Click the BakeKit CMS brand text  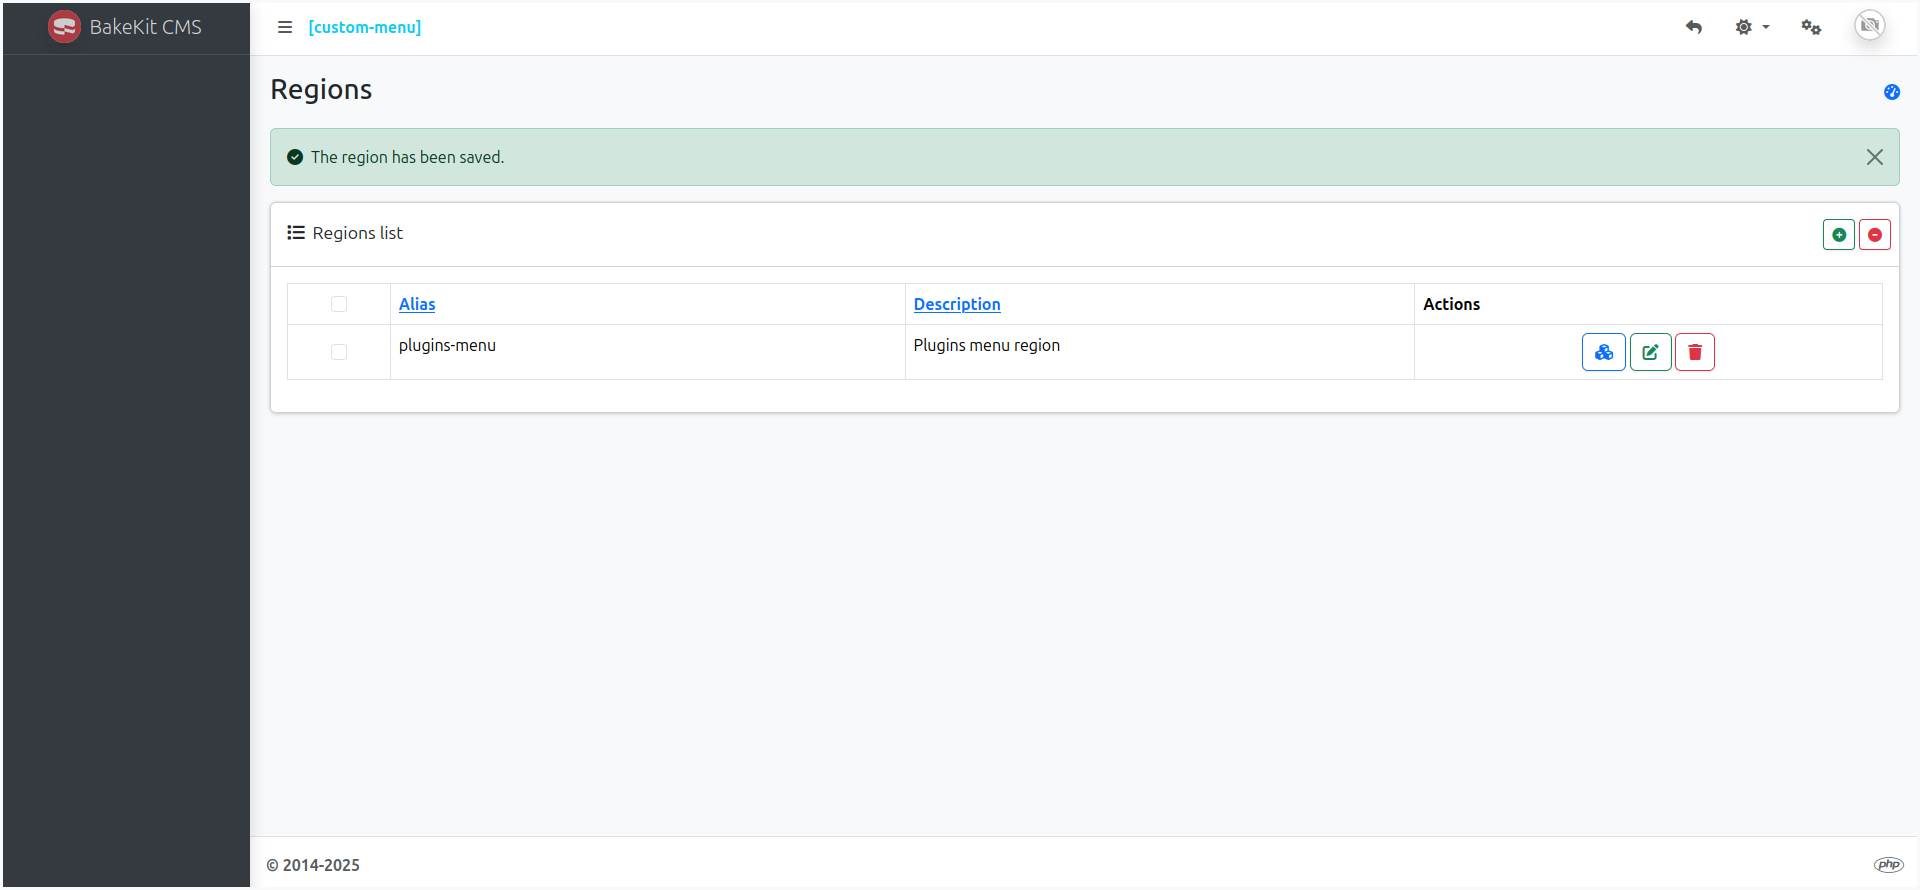tap(146, 27)
